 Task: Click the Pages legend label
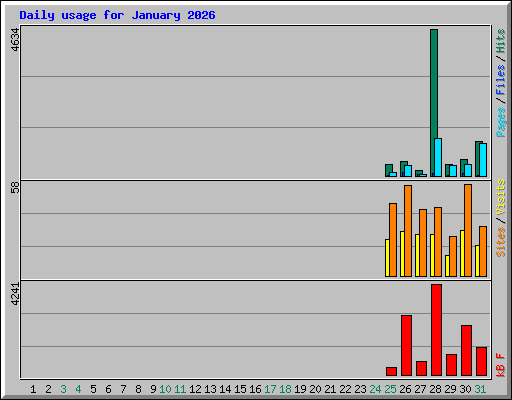(501, 122)
